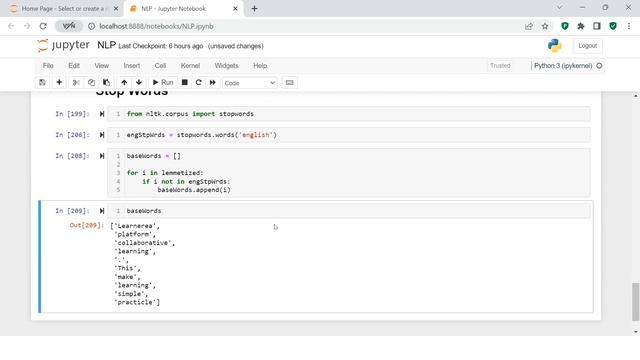Screen dimensions: 640x360
Task: Click the Logout button
Action: [587, 46]
